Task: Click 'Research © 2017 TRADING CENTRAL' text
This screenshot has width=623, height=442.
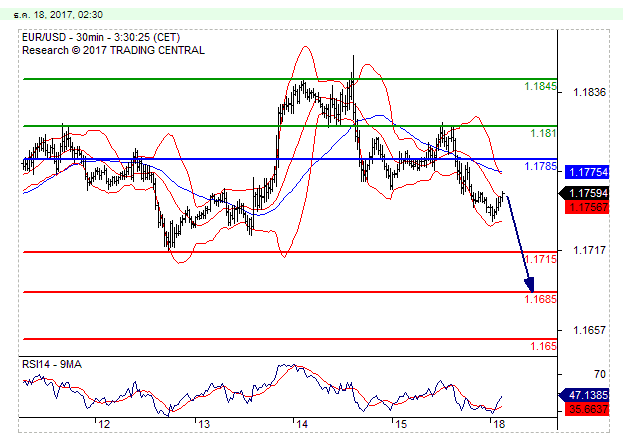Action: (113, 50)
